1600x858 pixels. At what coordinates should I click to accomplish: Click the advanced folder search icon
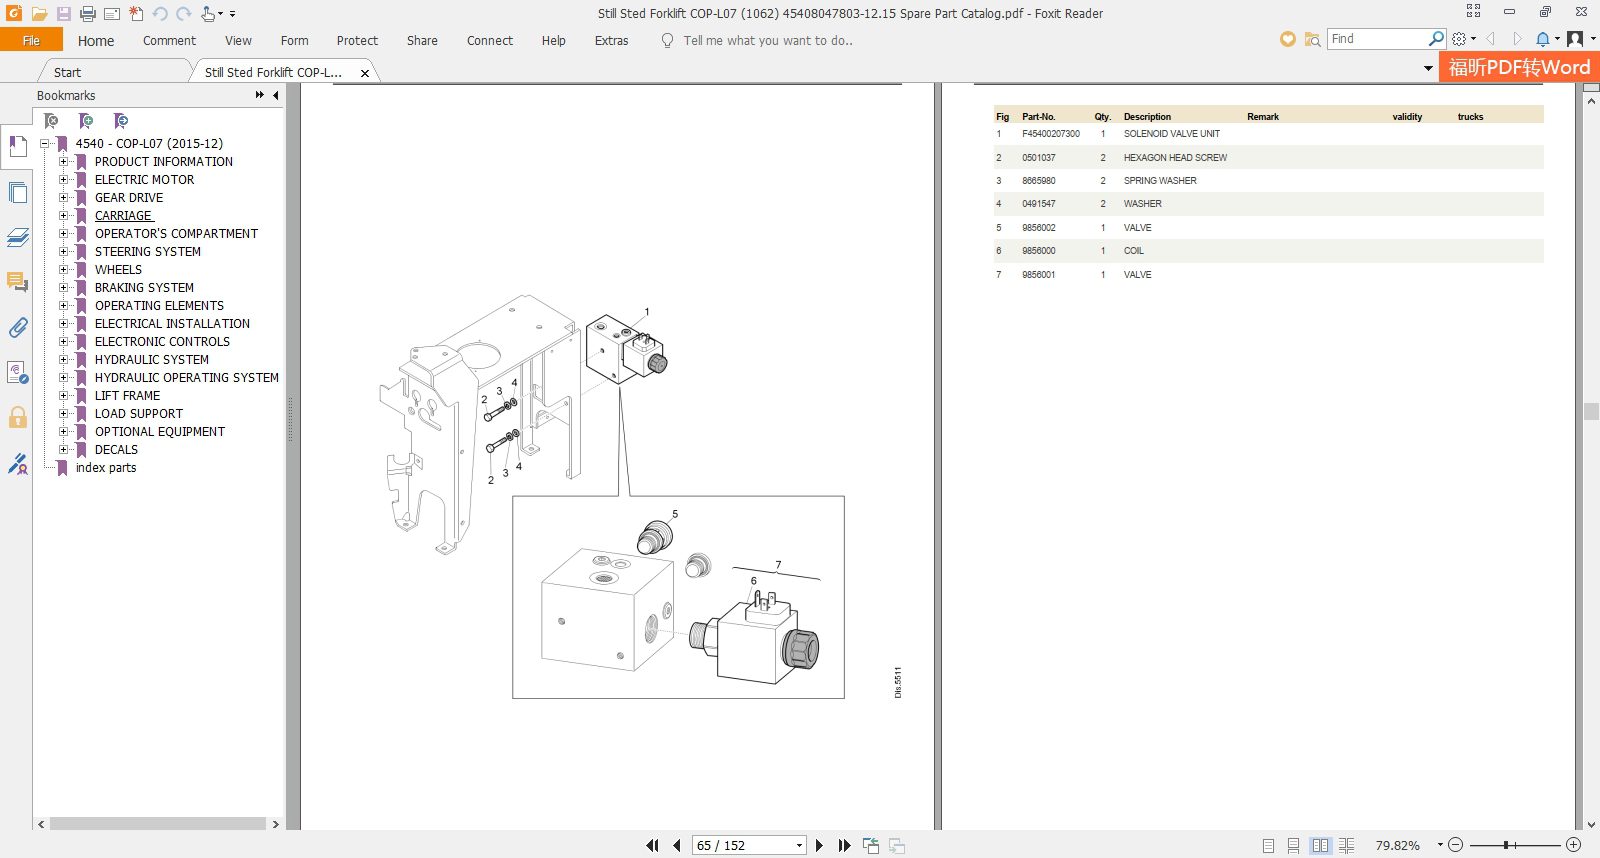(x=1312, y=39)
